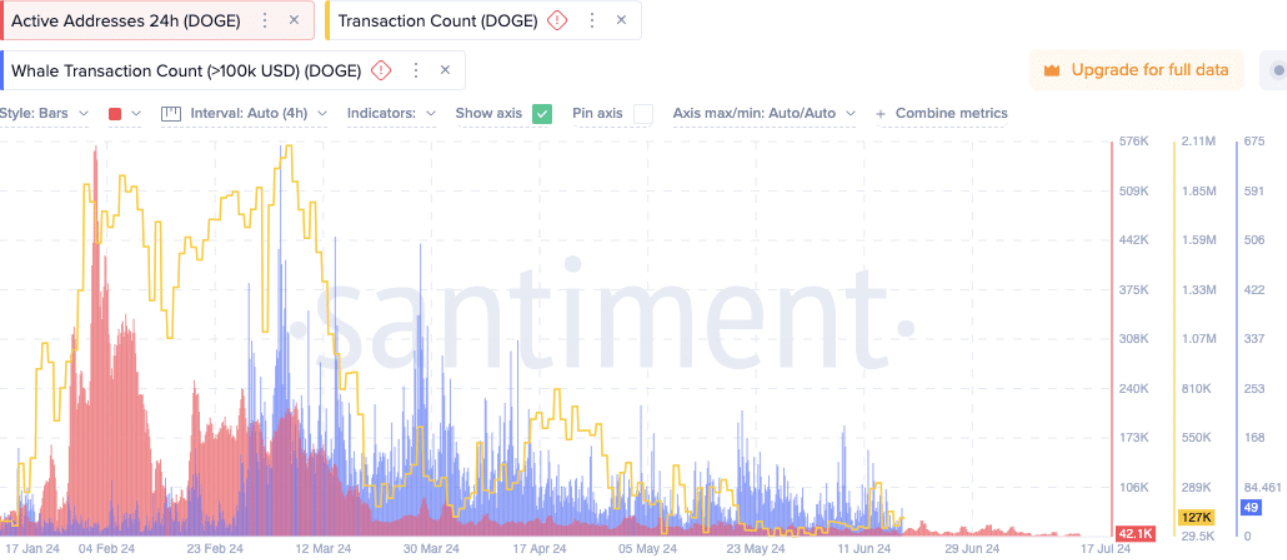Uncheck the Show axis checkbox
Screen dimensions: 1287x560
[x=542, y=114]
